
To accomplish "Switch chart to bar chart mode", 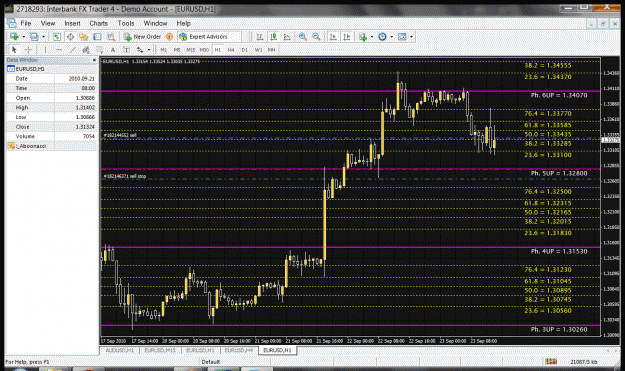I will coord(260,37).
